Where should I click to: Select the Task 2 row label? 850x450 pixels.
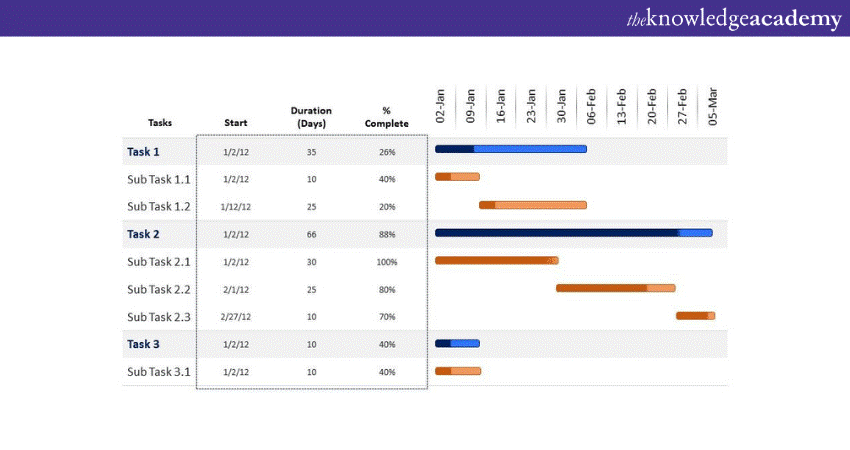coord(143,234)
